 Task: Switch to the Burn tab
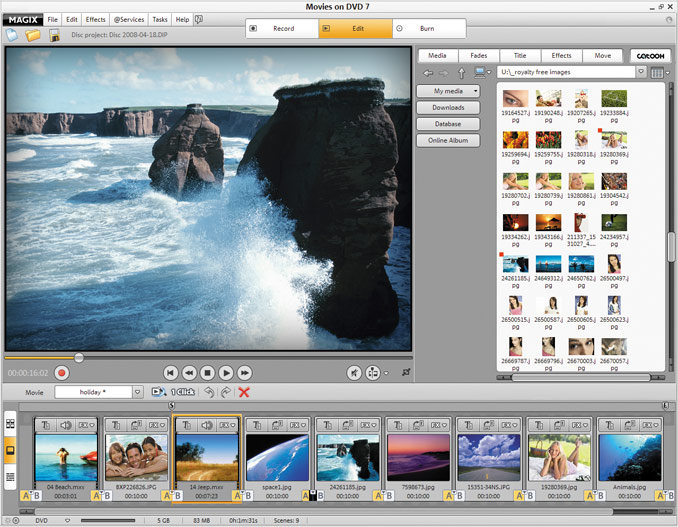428,28
